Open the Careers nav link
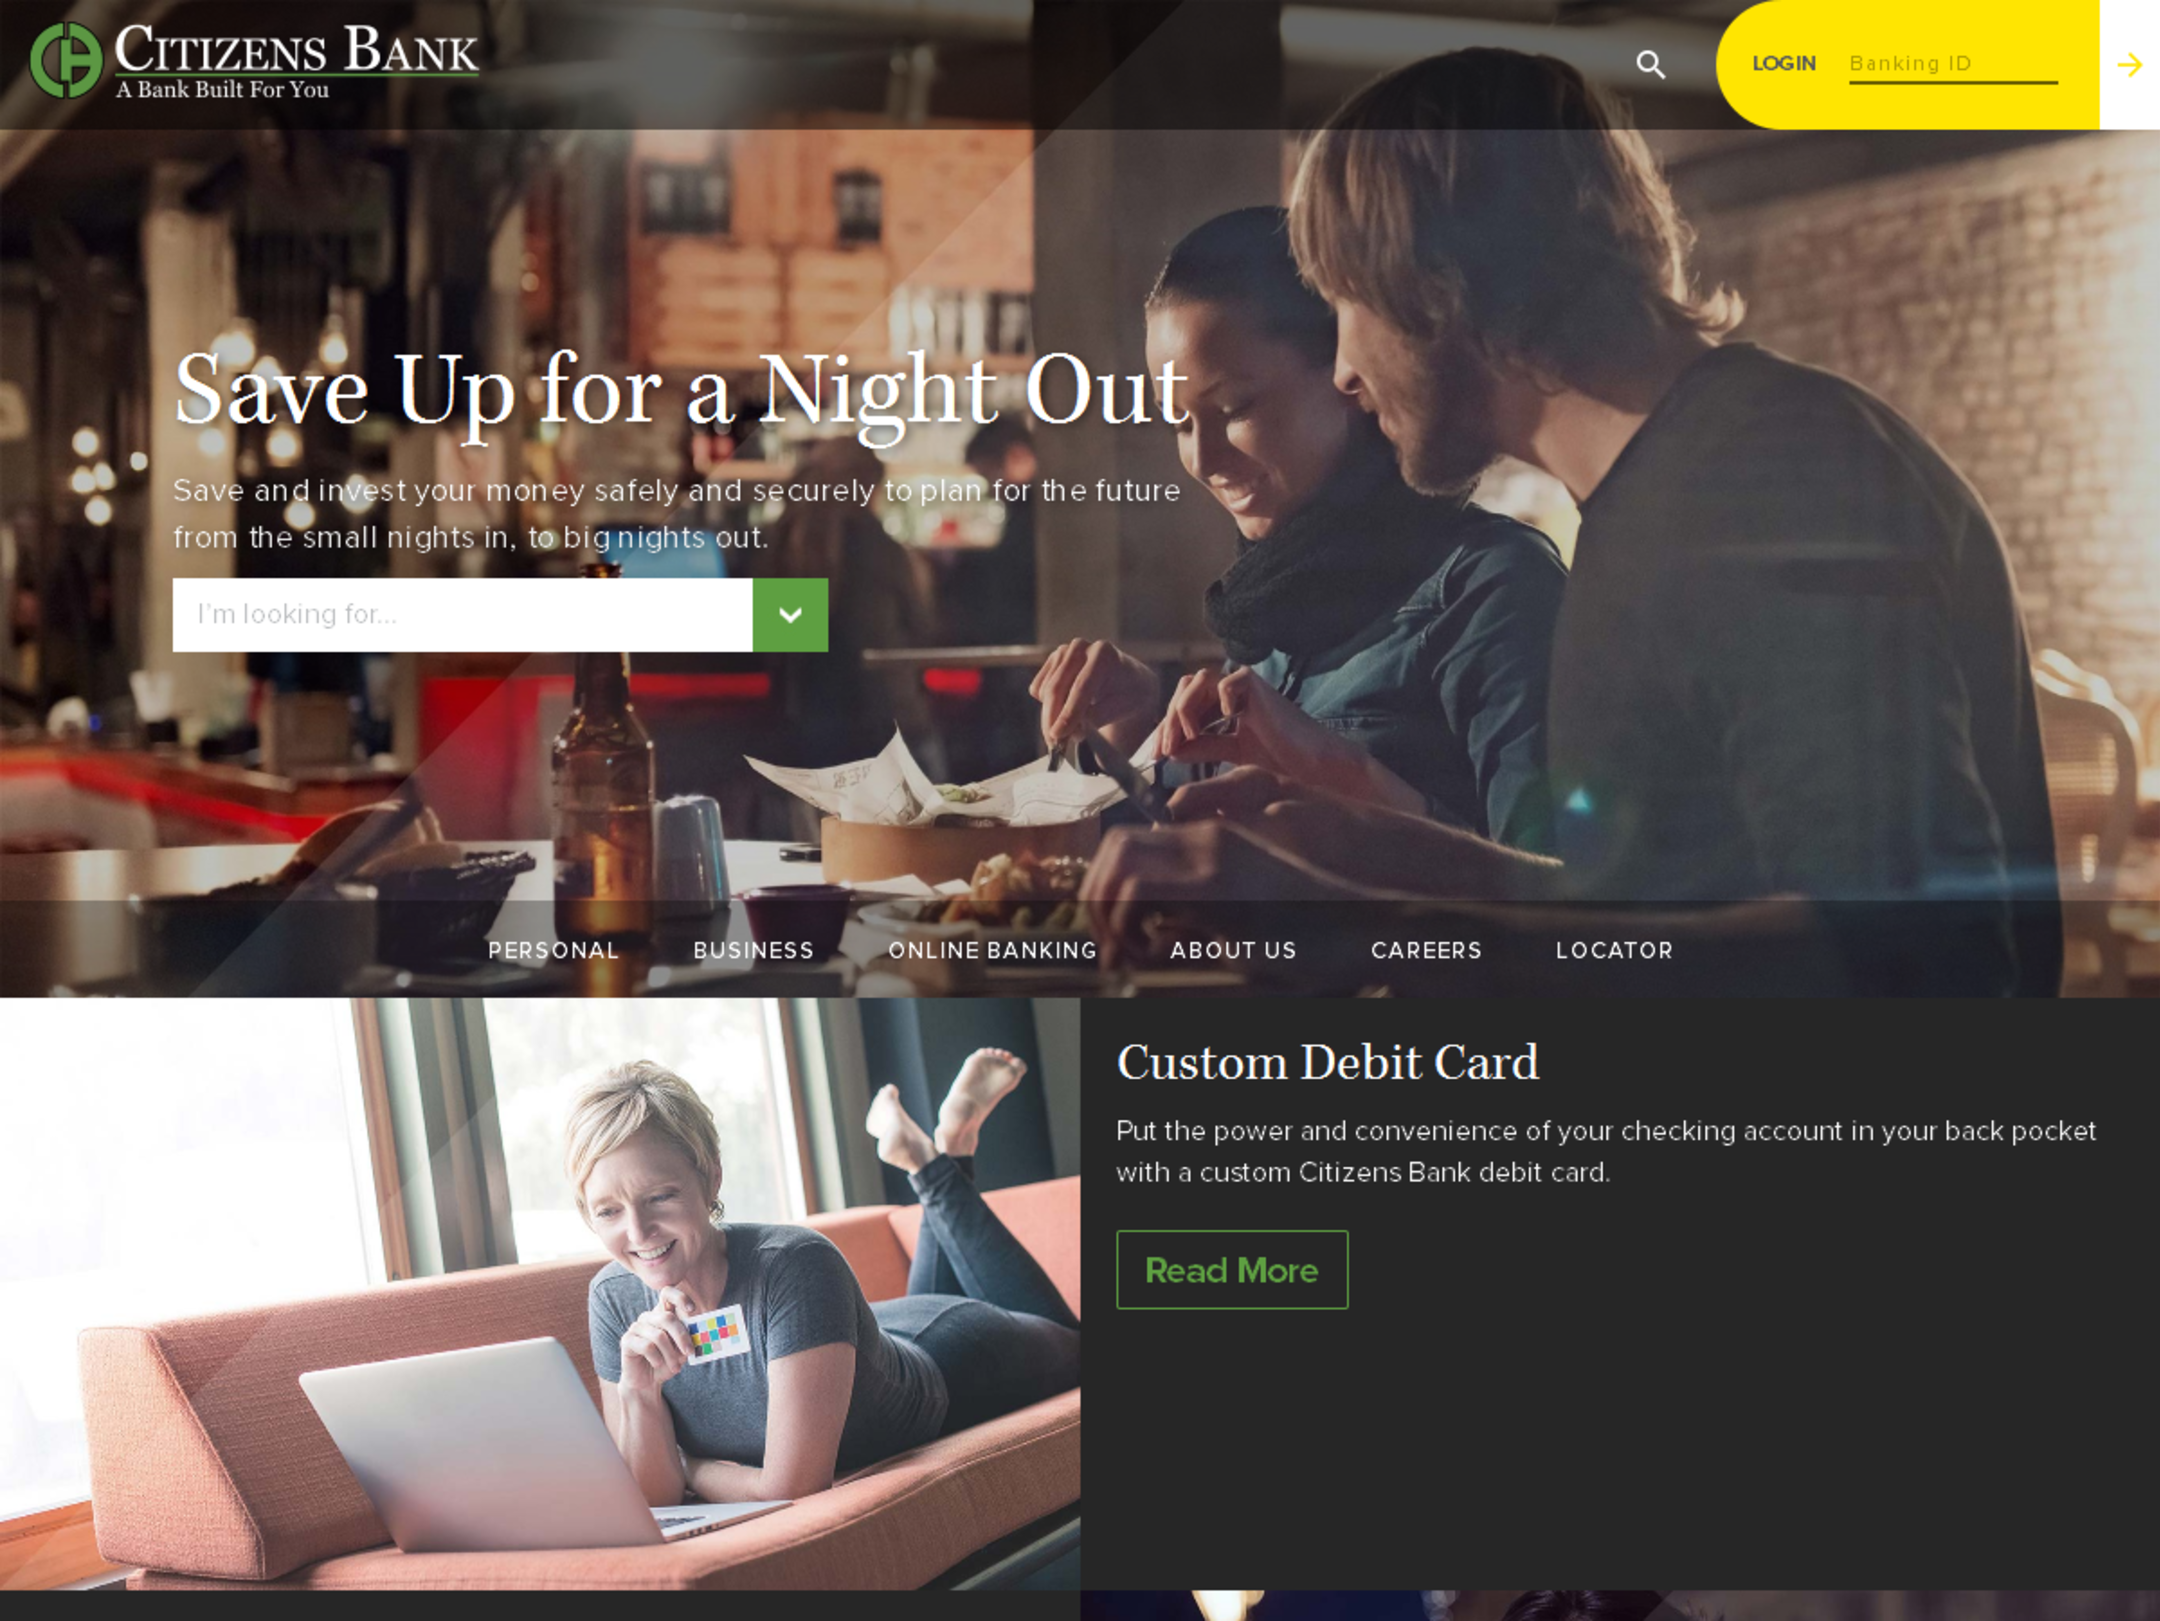The width and height of the screenshot is (2160, 1621). pyautogui.click(x=1426, y=950)
